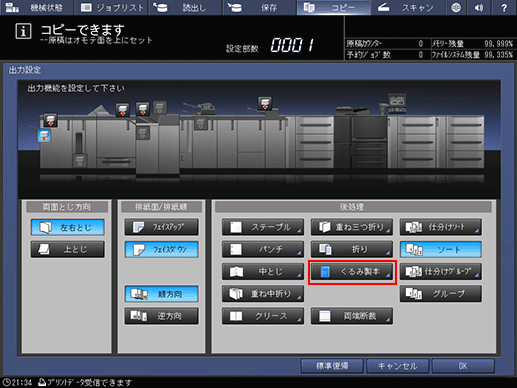Image resolution: width=517 pixels, height=388 pixels.
Task: Click the 排紙面/排紙順 section header
Action: point(161,207)
